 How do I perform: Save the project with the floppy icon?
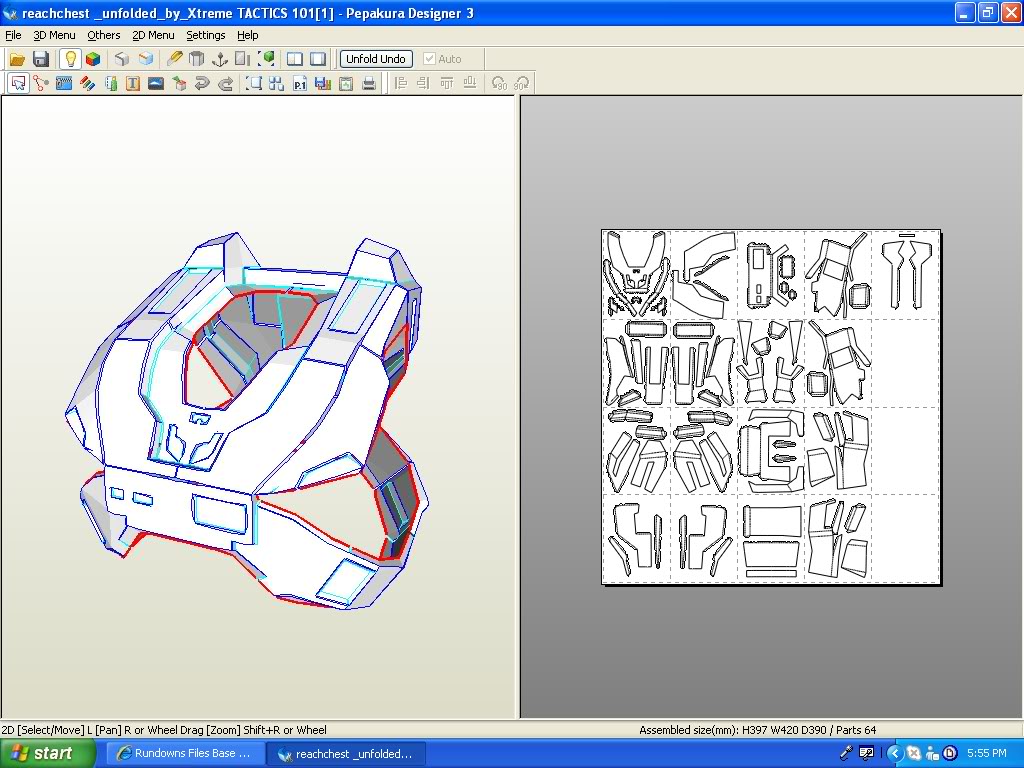40,59
